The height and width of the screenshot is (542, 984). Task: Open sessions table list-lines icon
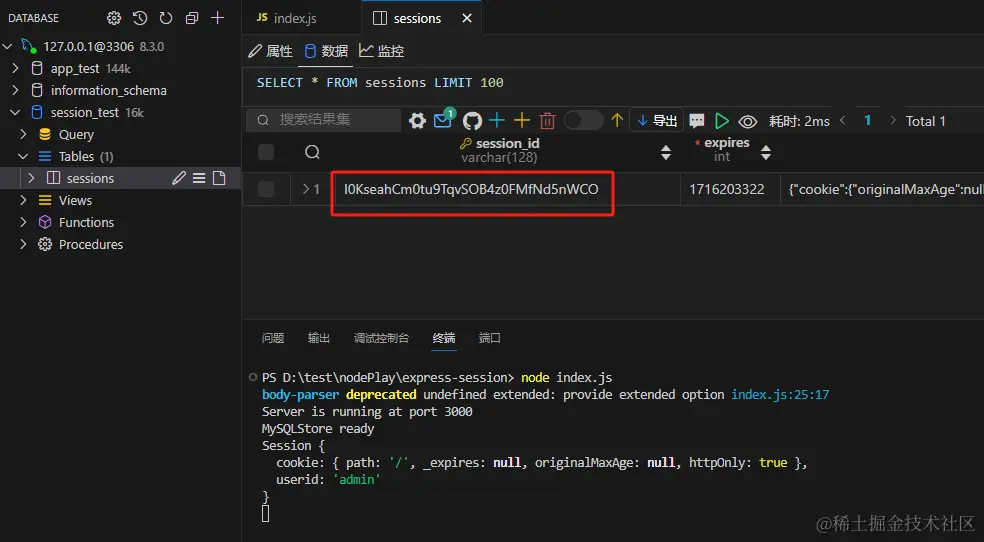[x=199, y=178]
